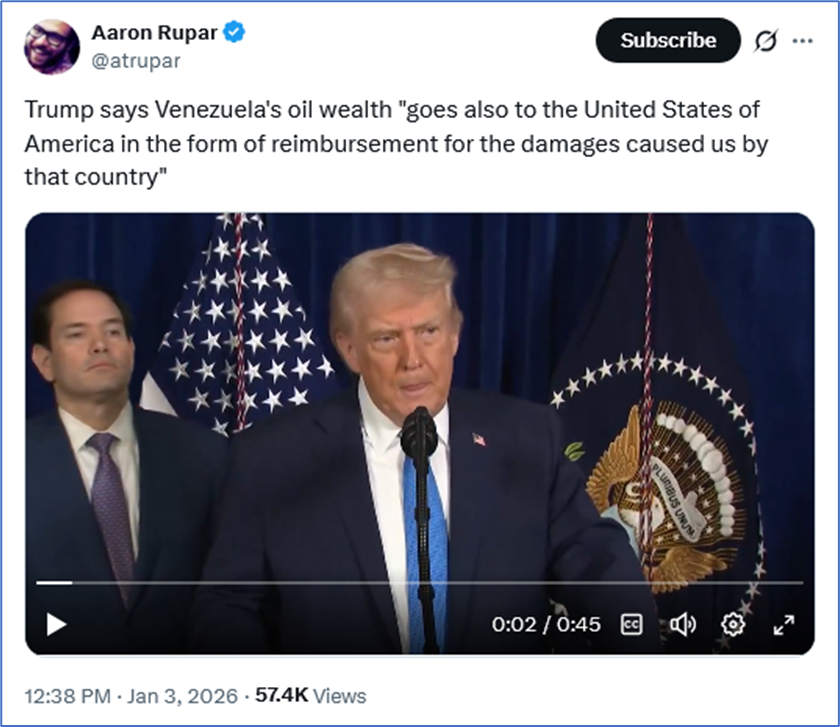Image resolution: width=840 pixels, height=727 pixels.
Task: Click the blue verified badge
Action: (234, 32)
